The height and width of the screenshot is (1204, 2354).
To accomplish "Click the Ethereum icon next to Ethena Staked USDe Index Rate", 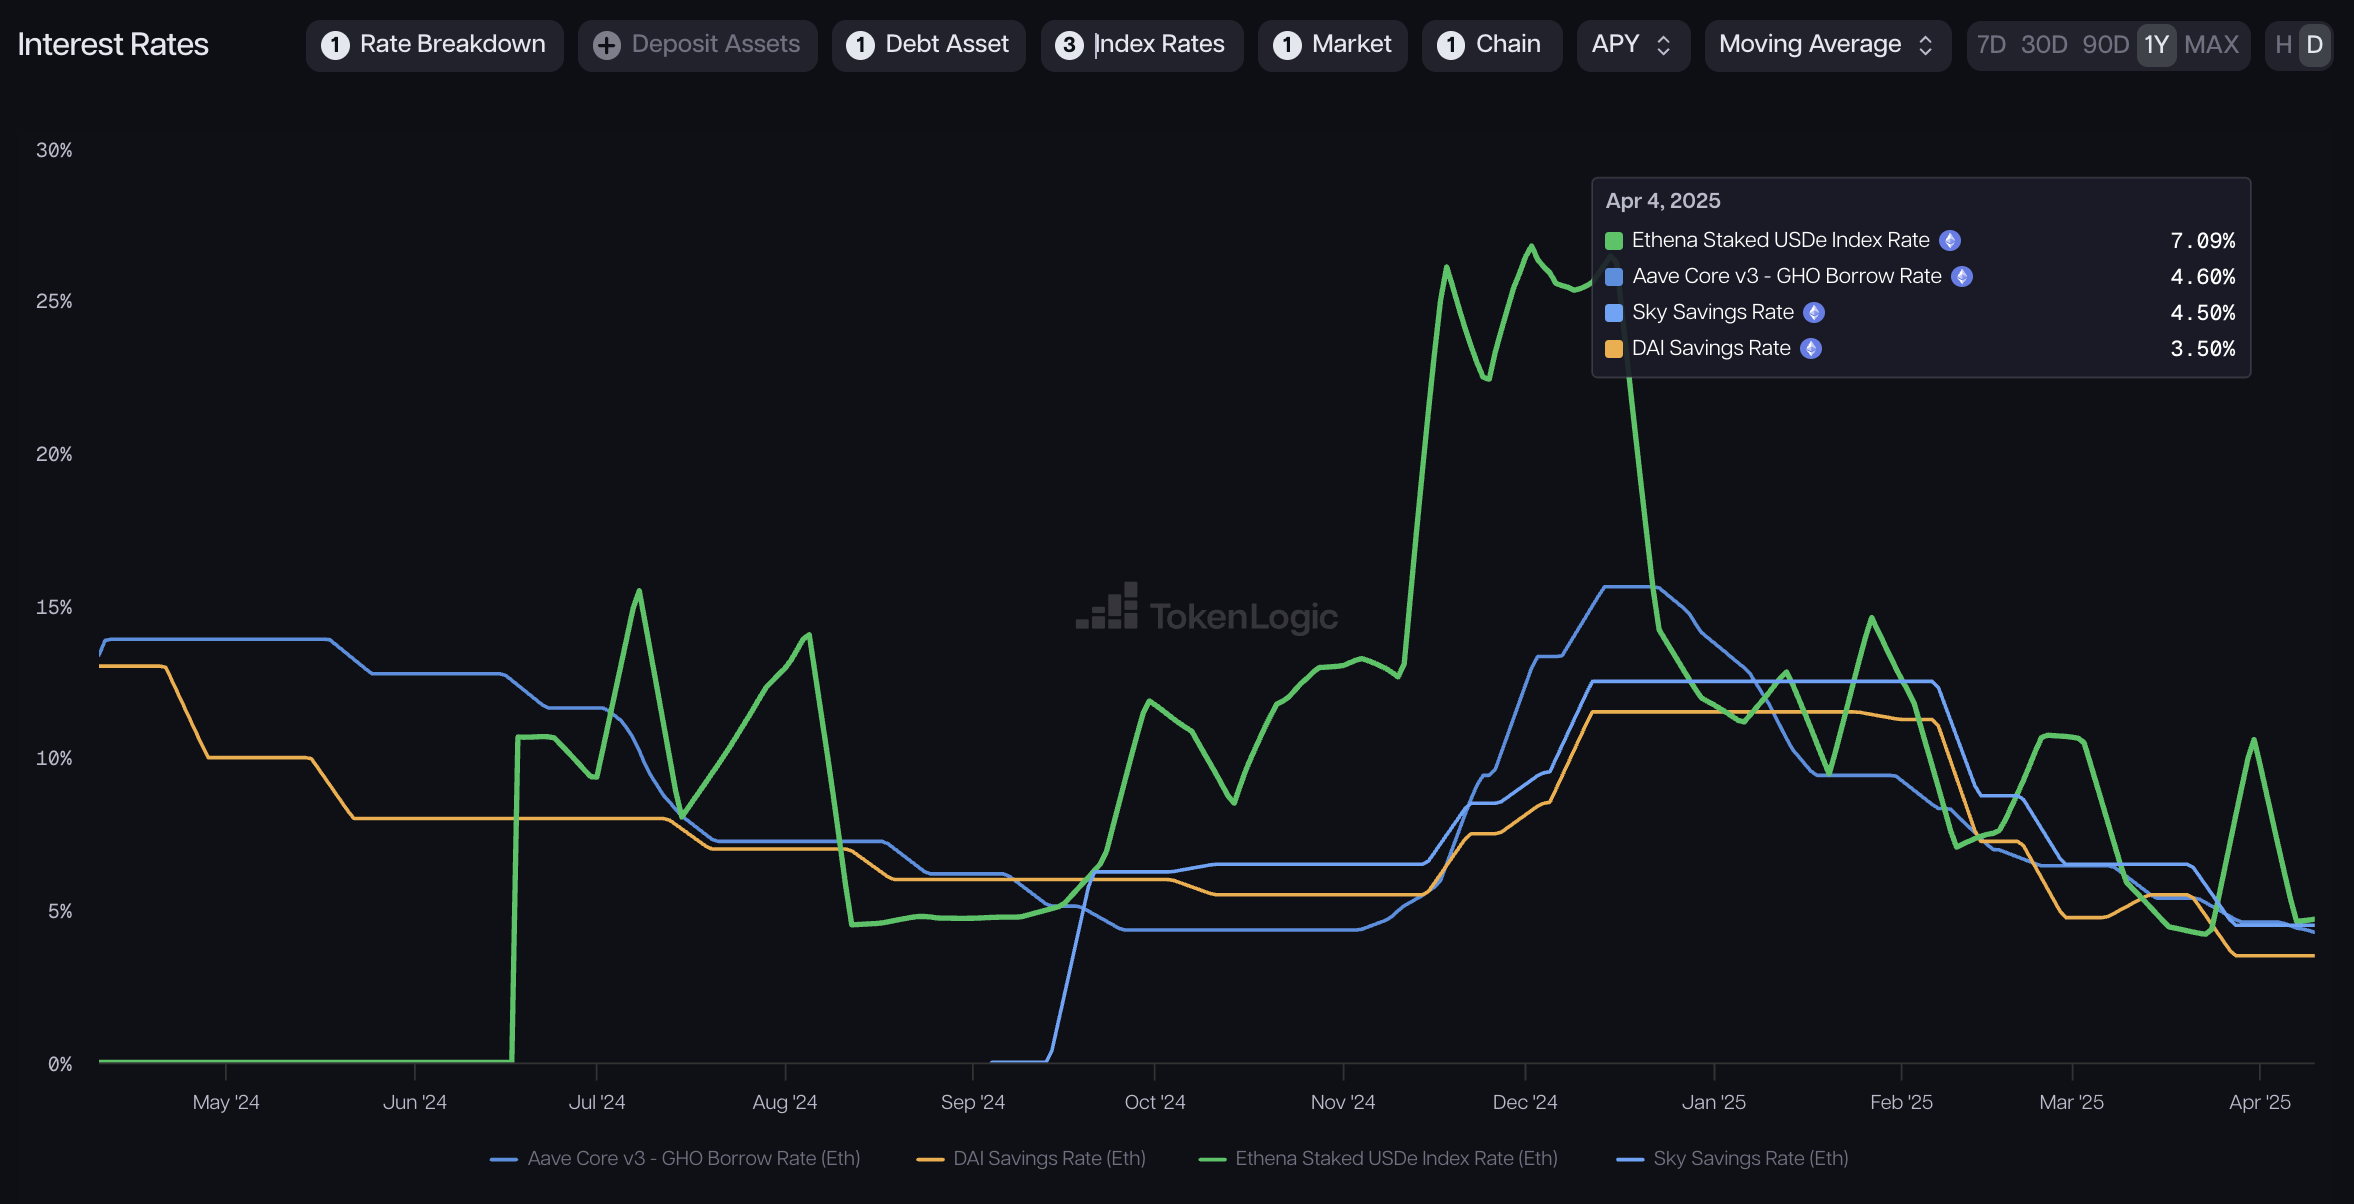I will click(x=1948, y=240).
